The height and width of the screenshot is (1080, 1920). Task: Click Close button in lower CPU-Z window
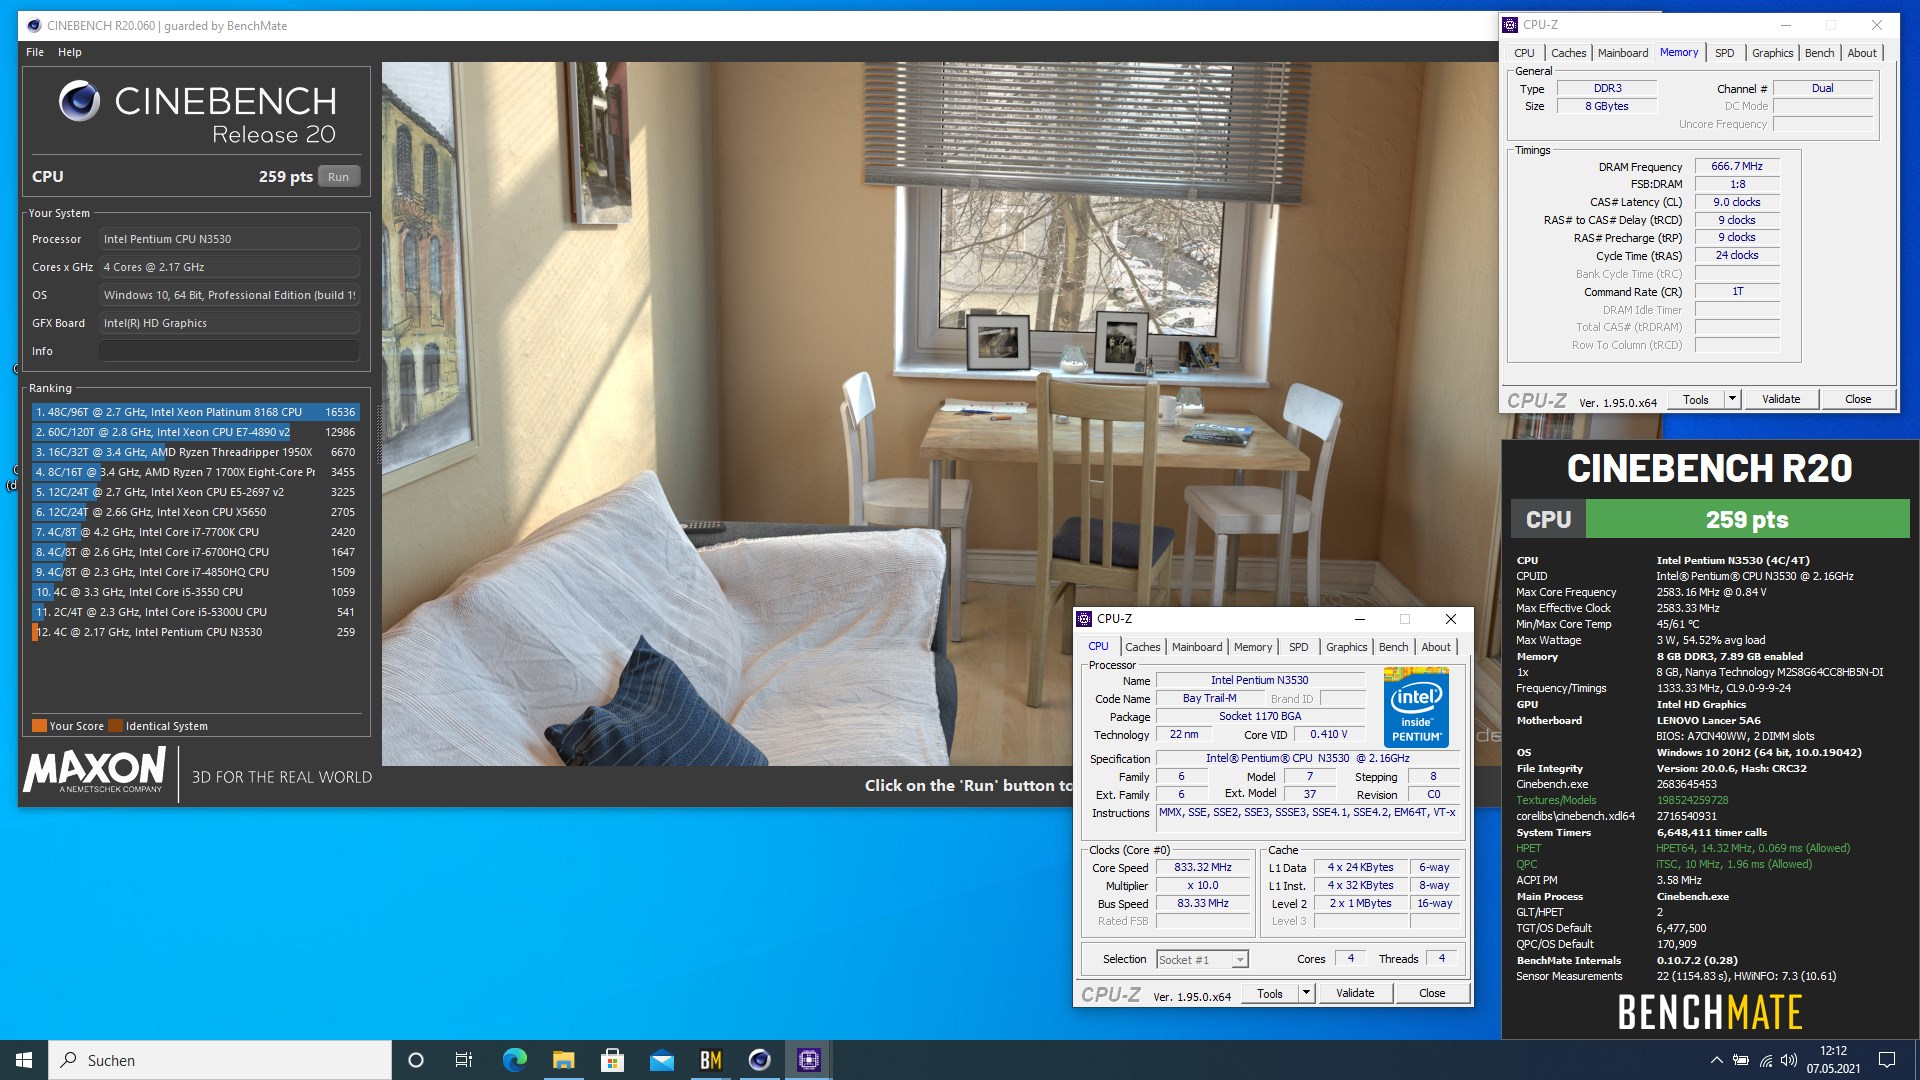[x=1432, y=993]
